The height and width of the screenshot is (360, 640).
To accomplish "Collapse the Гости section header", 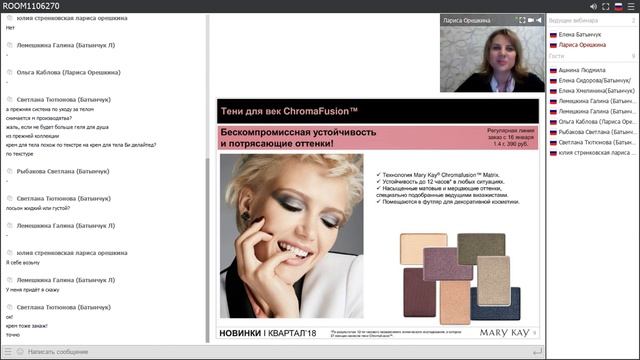I will click(x=593, y=56).
